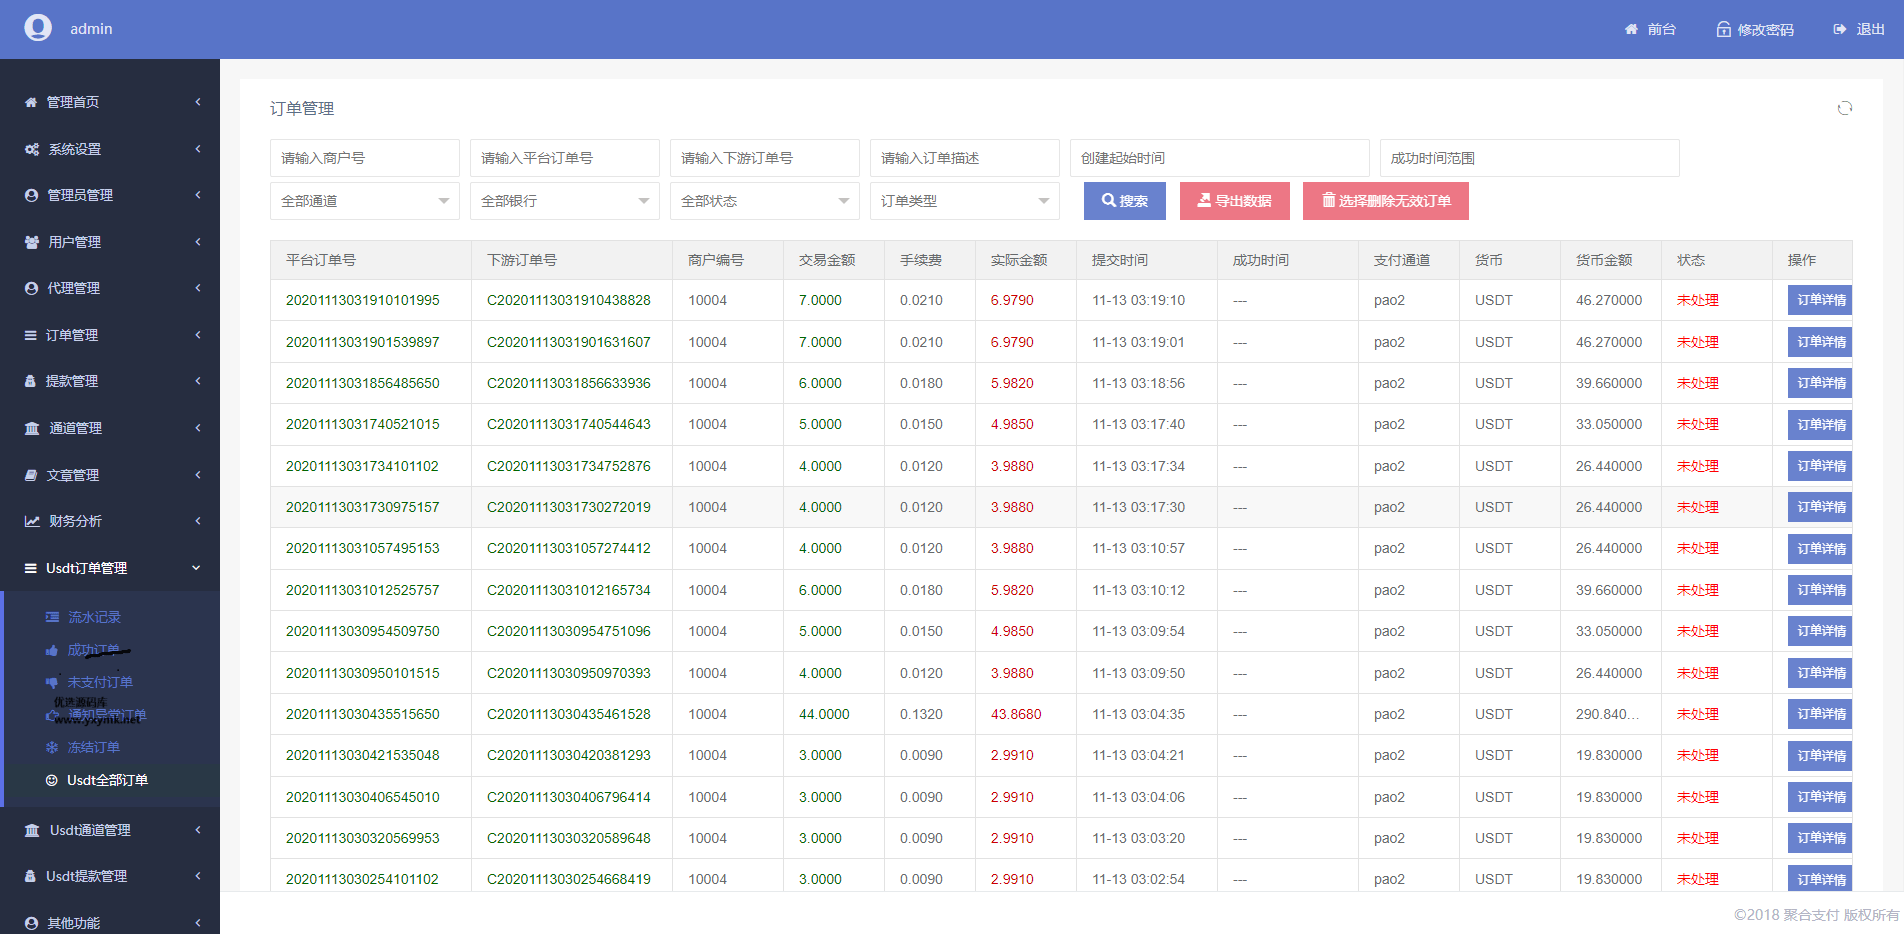Click the home icon labeled 前台
Image resolution: width=1904 pixels, height=934 pixels.
[1631, 30]
